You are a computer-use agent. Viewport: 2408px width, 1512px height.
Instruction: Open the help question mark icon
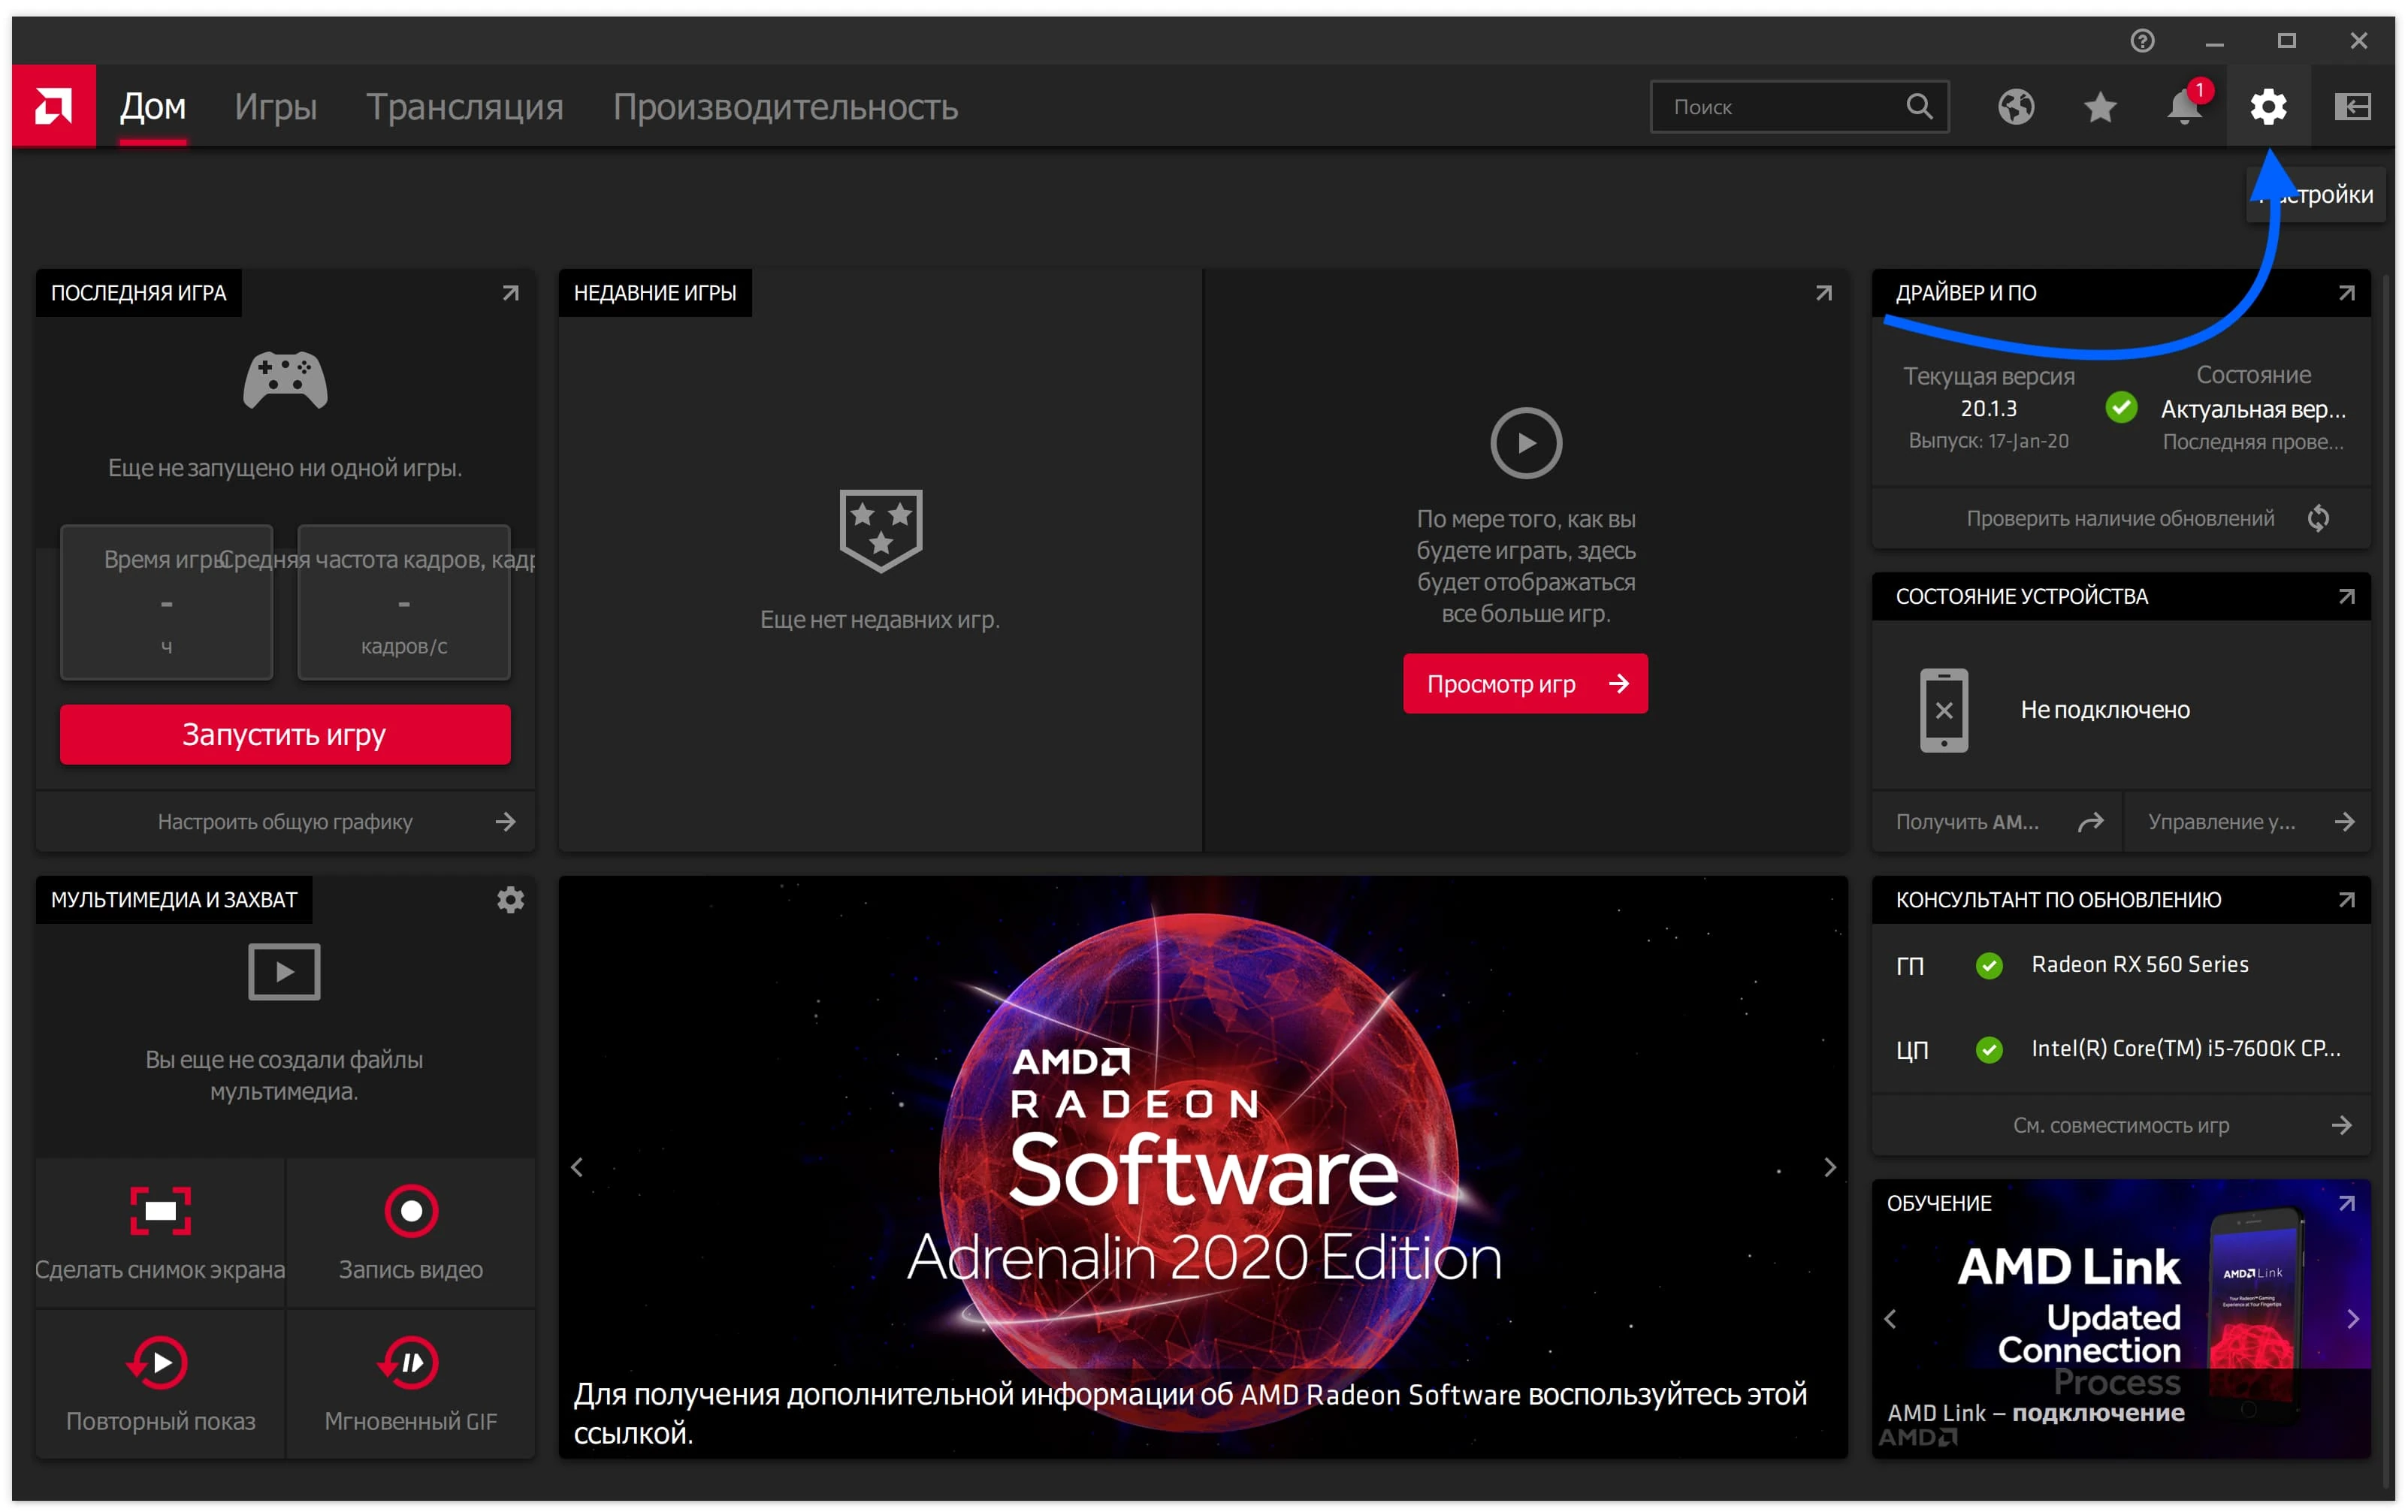pos(2142,41)
